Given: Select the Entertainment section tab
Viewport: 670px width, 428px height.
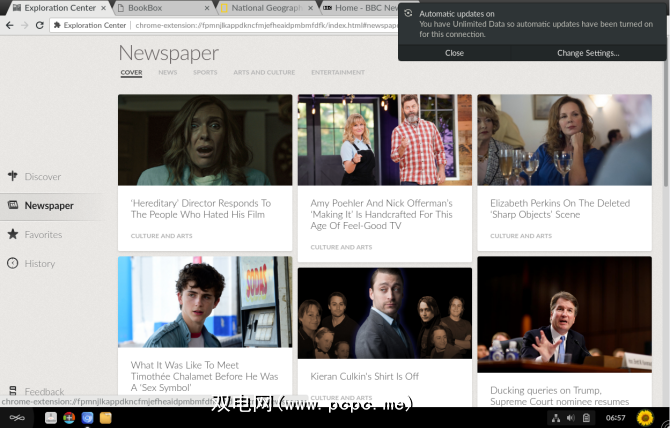Looking at the screenshot, I should click(337, 72).
